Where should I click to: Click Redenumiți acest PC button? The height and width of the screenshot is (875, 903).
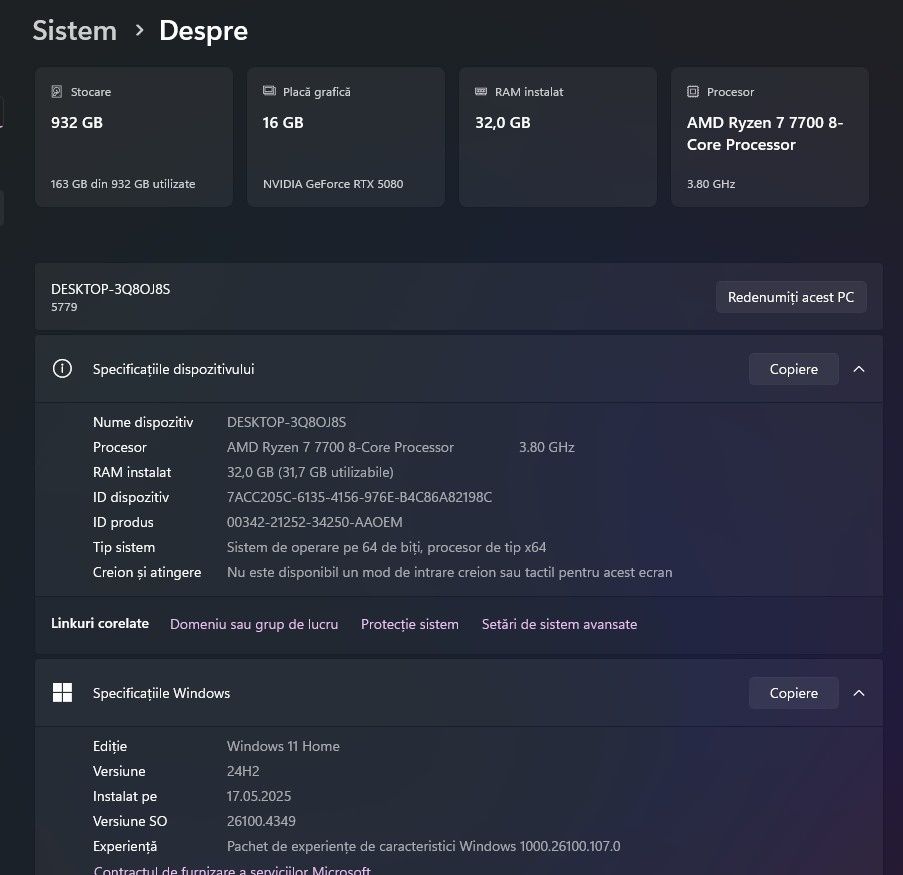point(791,297)
